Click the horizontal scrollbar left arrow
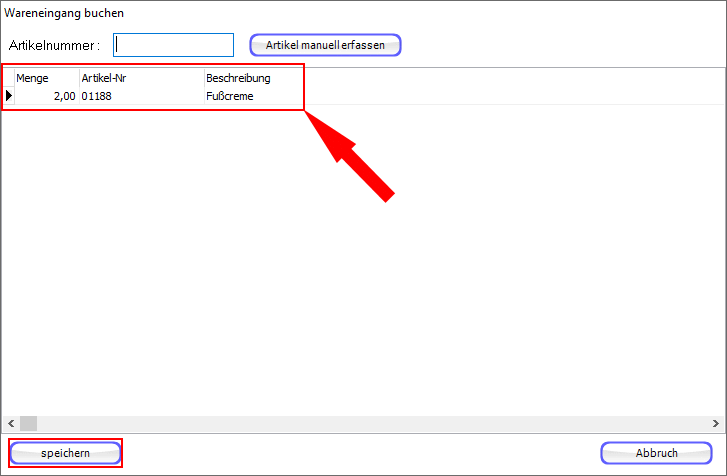The image size is (727, 476). (9, 423)
